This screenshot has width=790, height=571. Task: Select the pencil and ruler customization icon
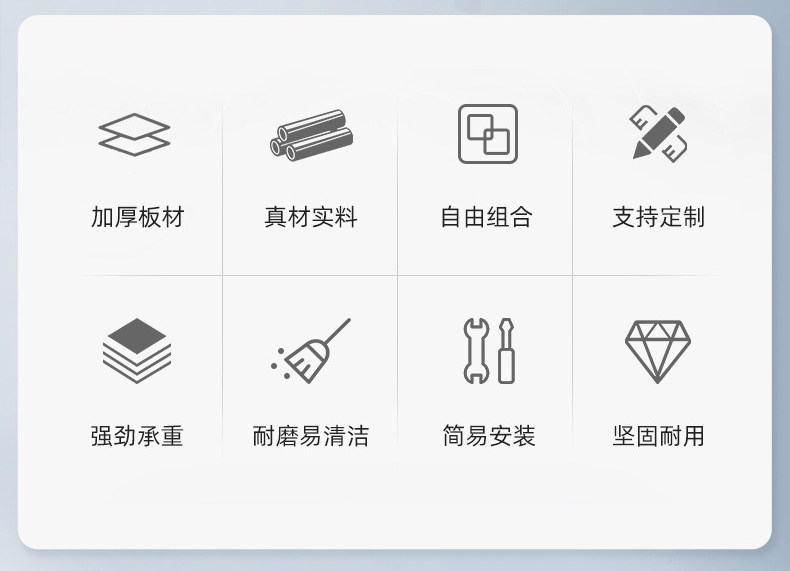tap(659, 133)
